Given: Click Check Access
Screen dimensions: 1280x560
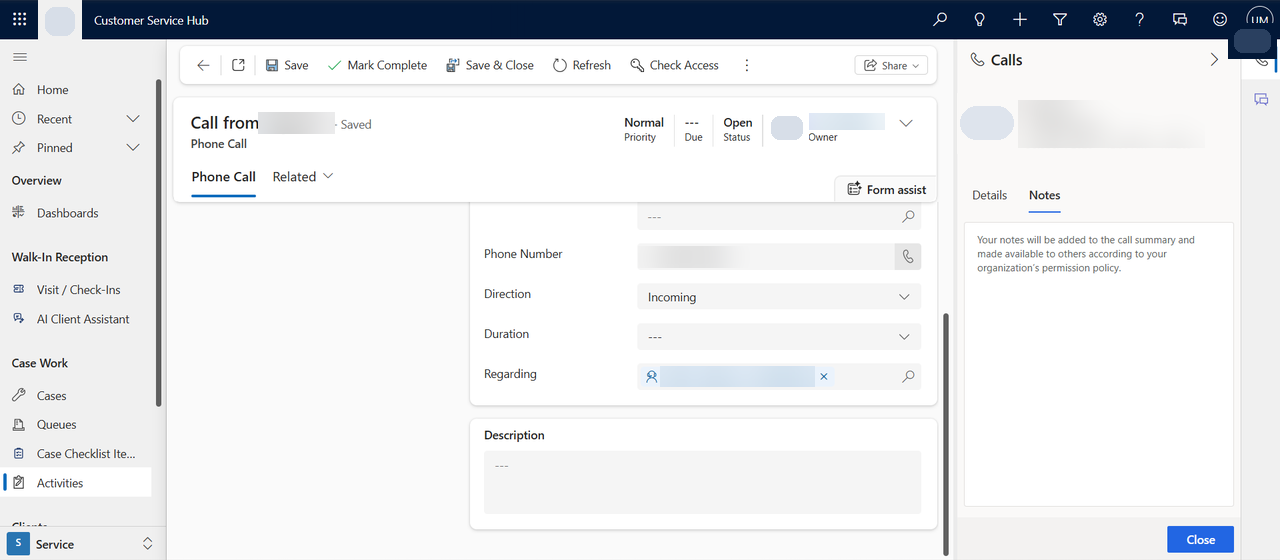Looking at the screenshot, I should coord(674,65).
